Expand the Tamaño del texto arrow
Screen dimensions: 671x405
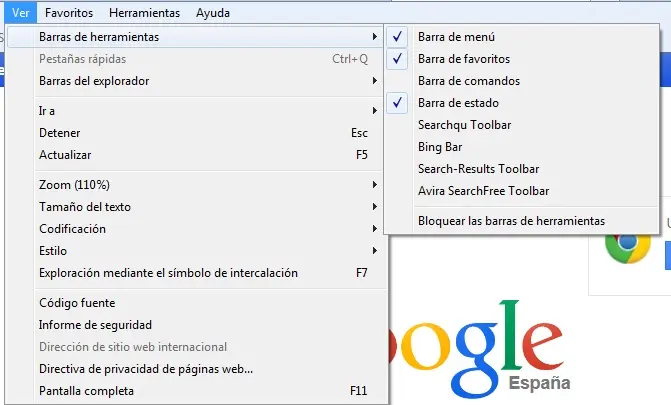[x=375, y=207]
